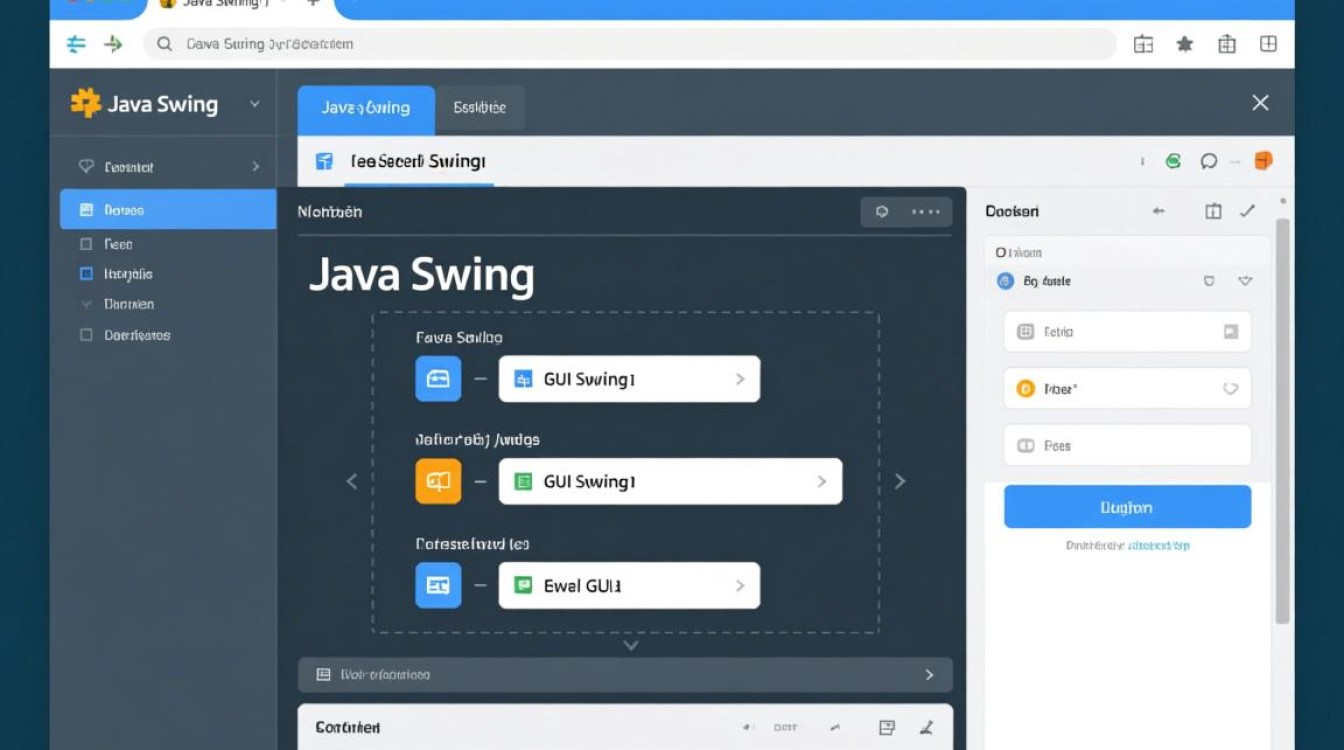Open the chat bubble icon near the avatar

click(x=1209, y=161)
